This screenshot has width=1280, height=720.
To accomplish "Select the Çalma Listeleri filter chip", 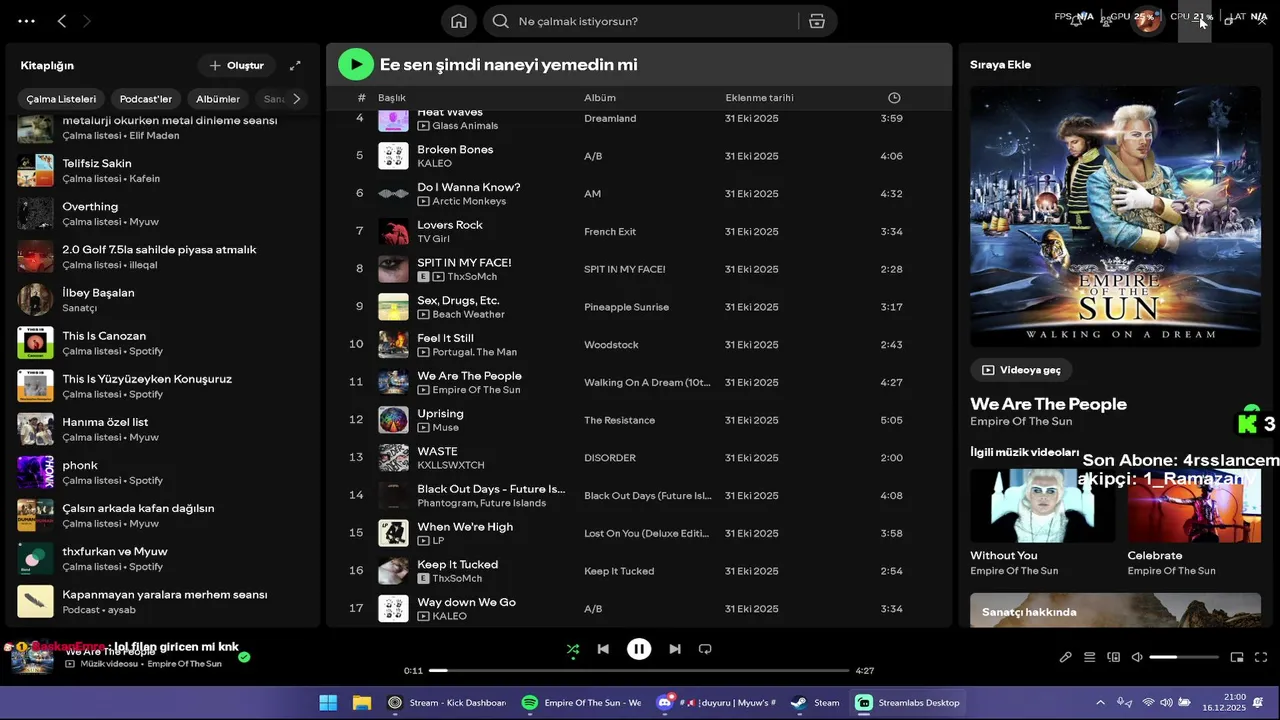I will [x=61, y=99].
